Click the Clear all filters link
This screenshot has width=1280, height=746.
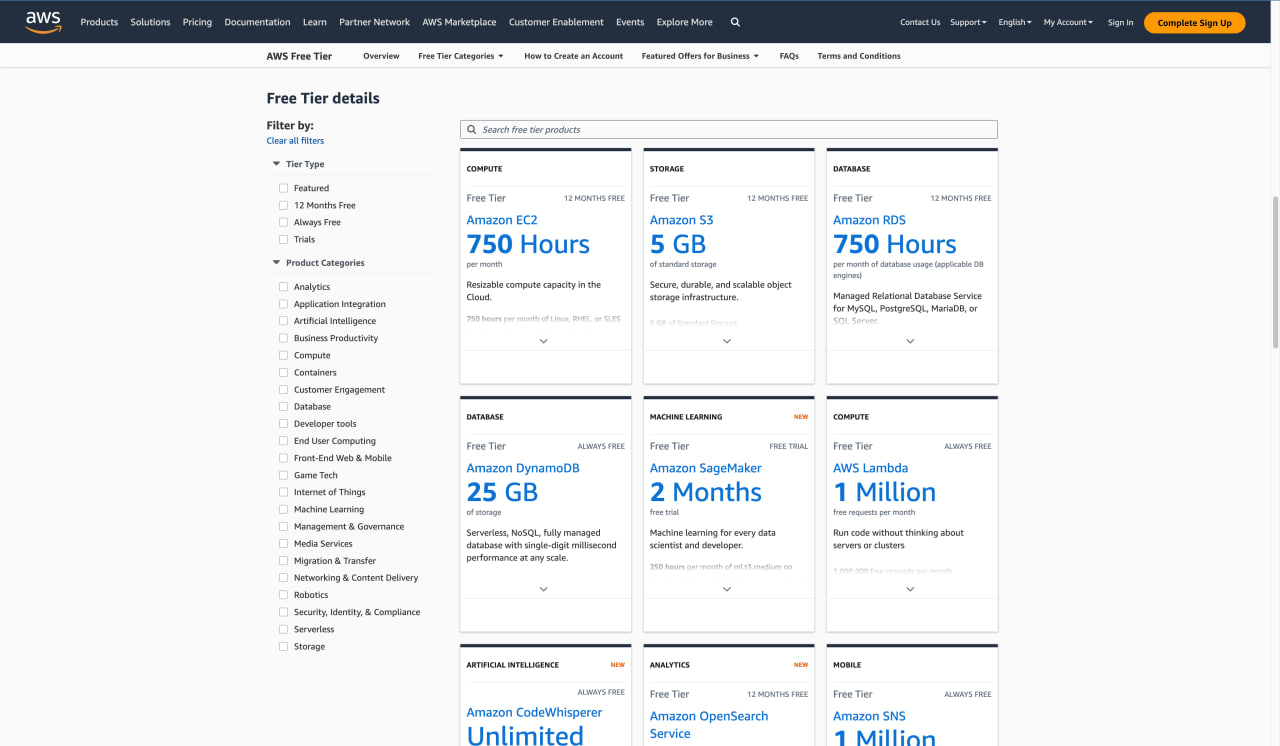295,141
